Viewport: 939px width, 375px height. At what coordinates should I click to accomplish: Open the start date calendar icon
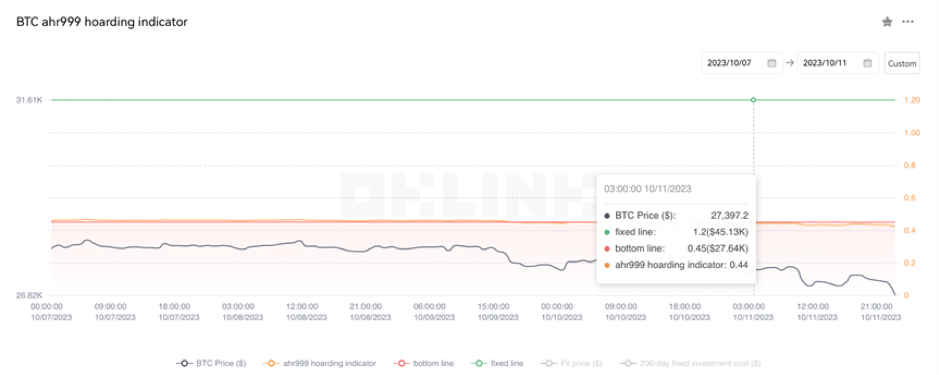(x=771, y=63)
